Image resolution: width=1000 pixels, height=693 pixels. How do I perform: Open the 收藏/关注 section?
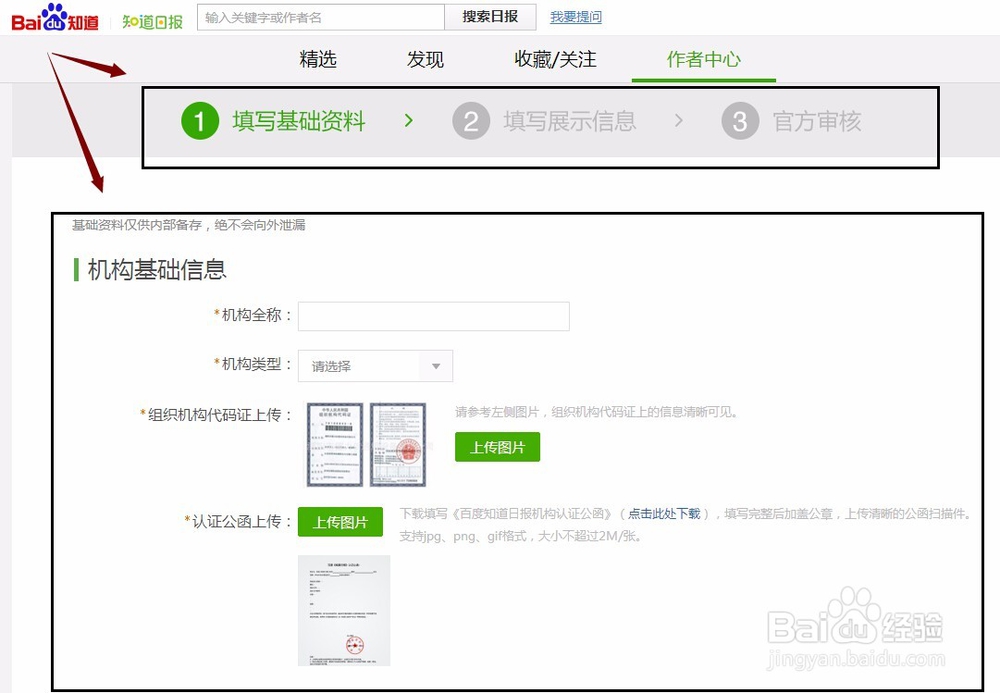point(554,60)
